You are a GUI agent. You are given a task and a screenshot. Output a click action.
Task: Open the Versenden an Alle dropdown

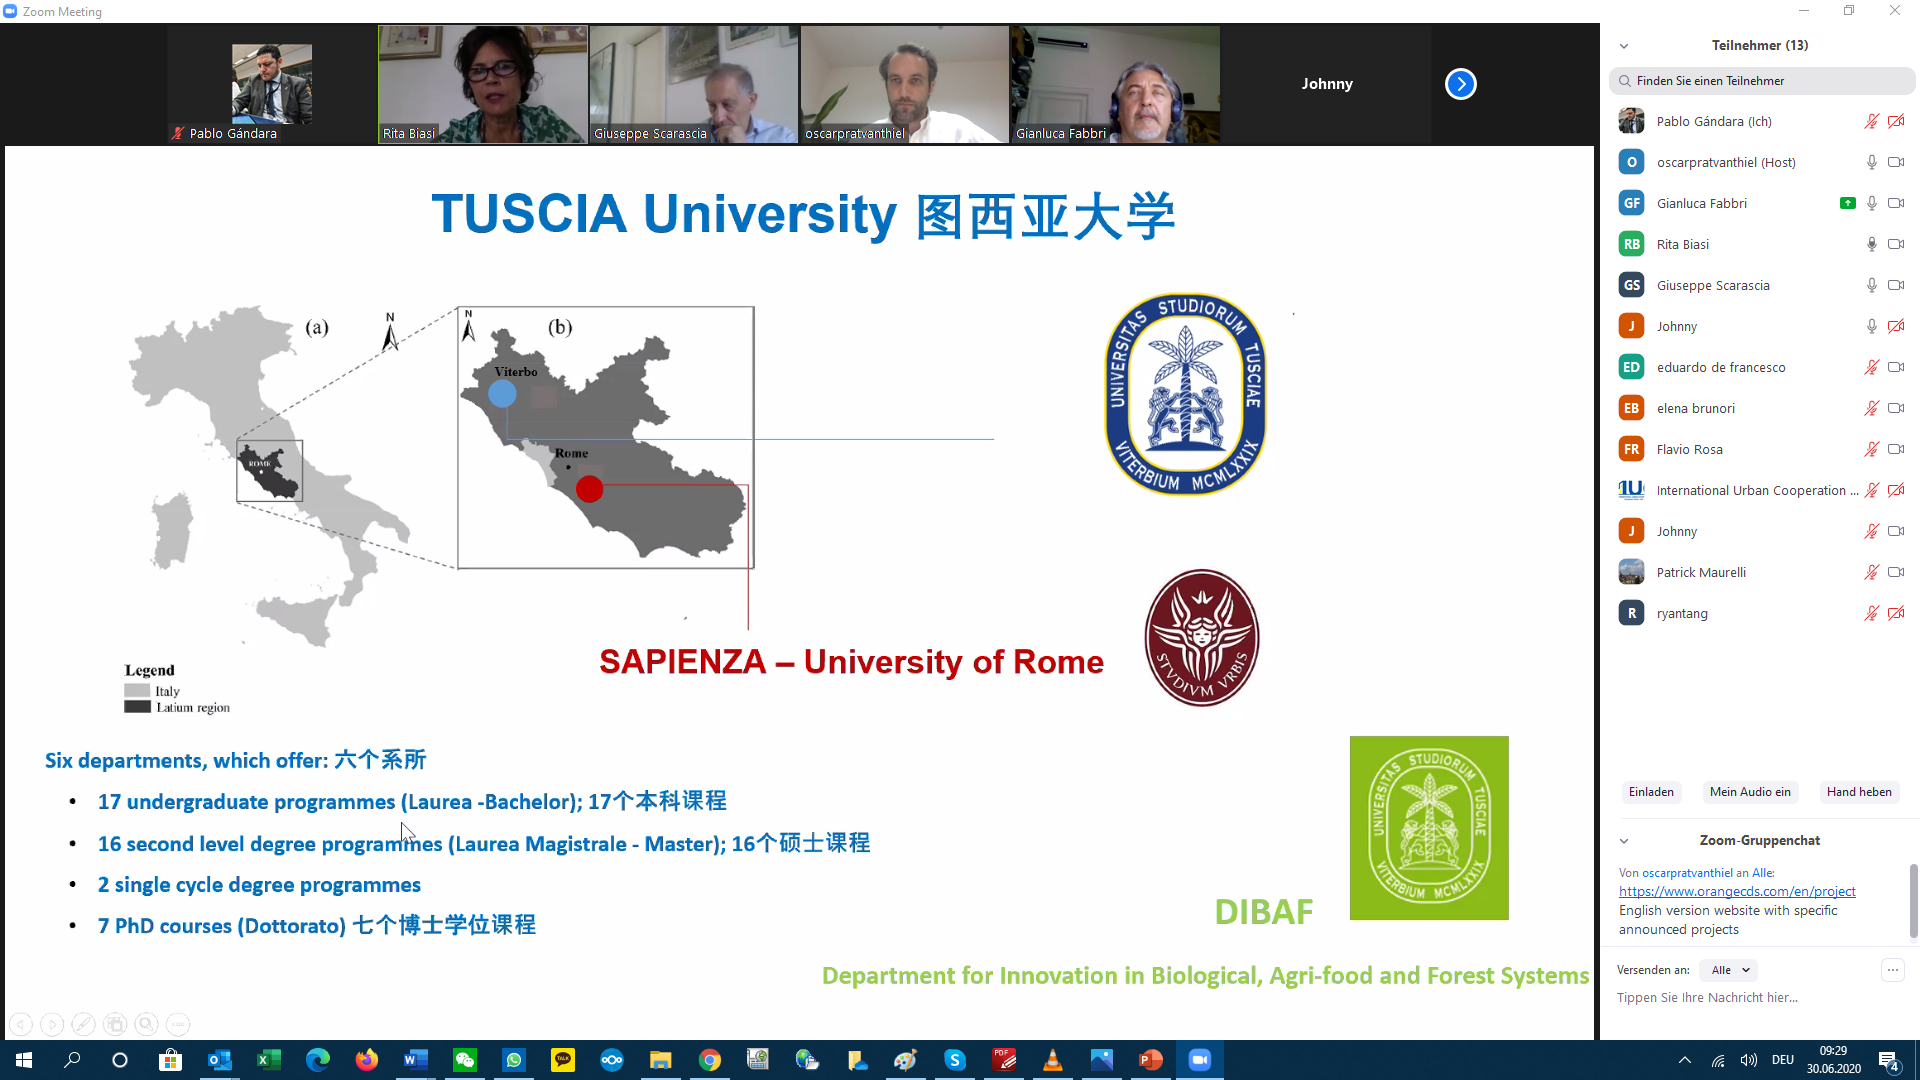click(1730, 970)
